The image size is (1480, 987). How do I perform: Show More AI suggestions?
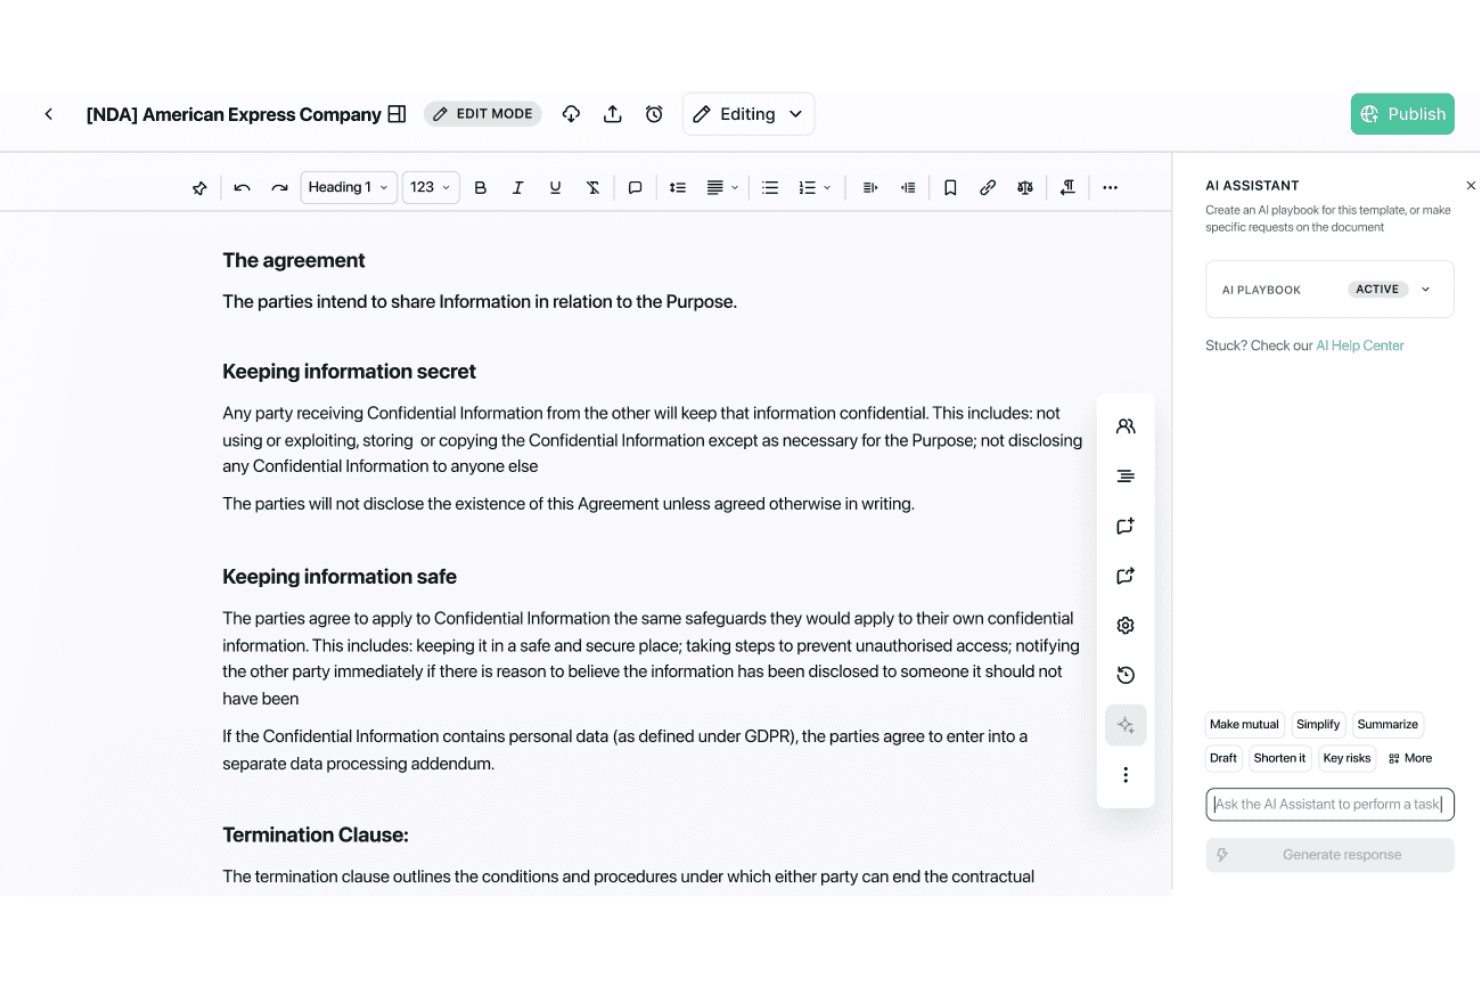[x=1410, y=758]
